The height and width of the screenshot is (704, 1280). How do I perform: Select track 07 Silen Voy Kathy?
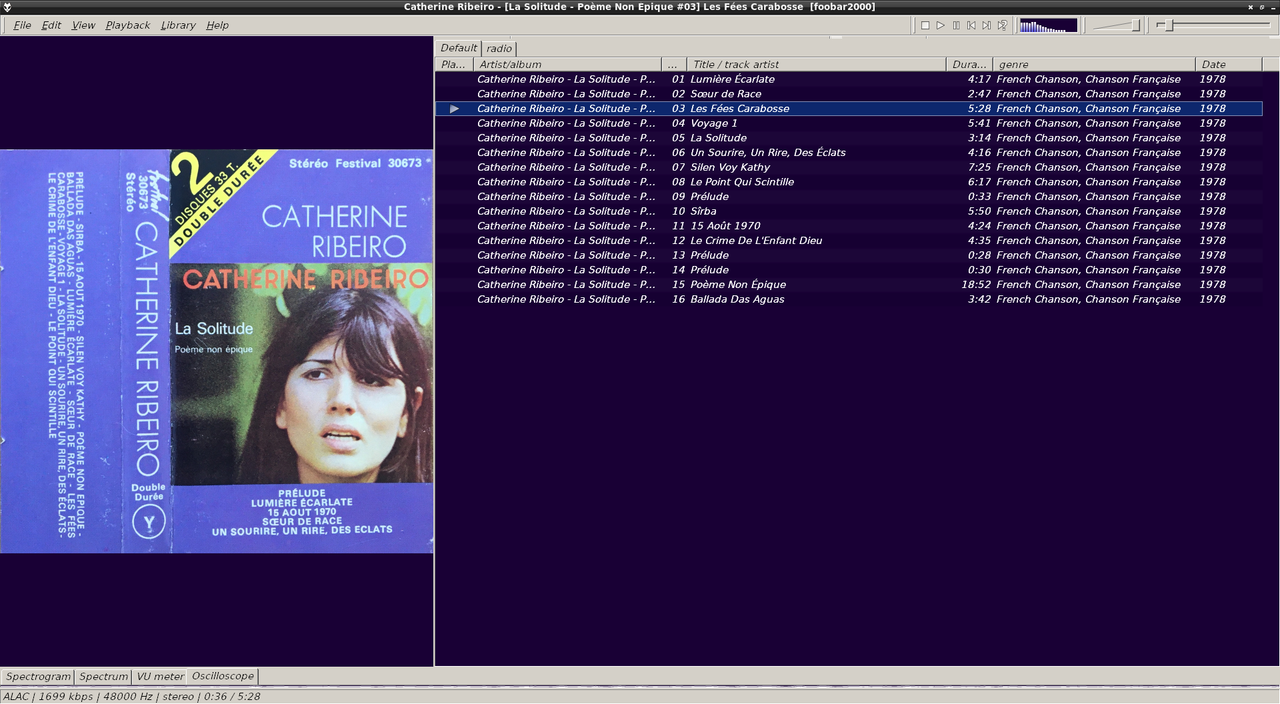pos(849,167)
